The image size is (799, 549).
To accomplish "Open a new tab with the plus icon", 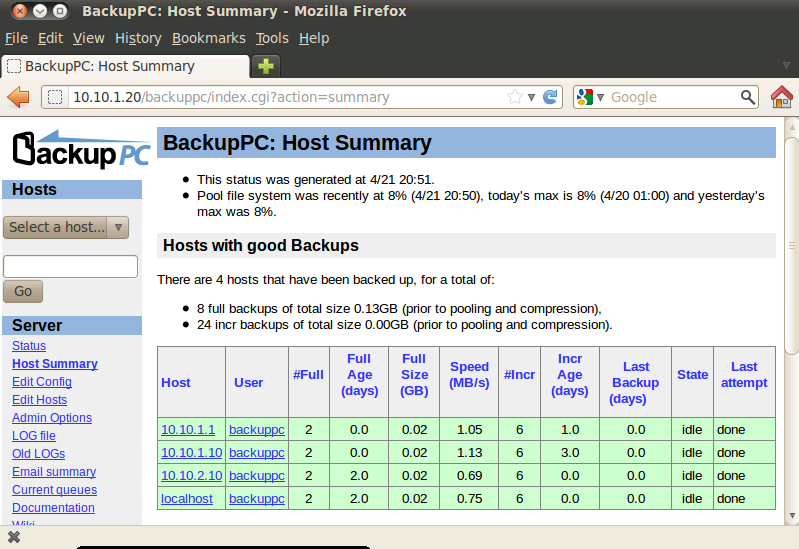I will 266,66.
